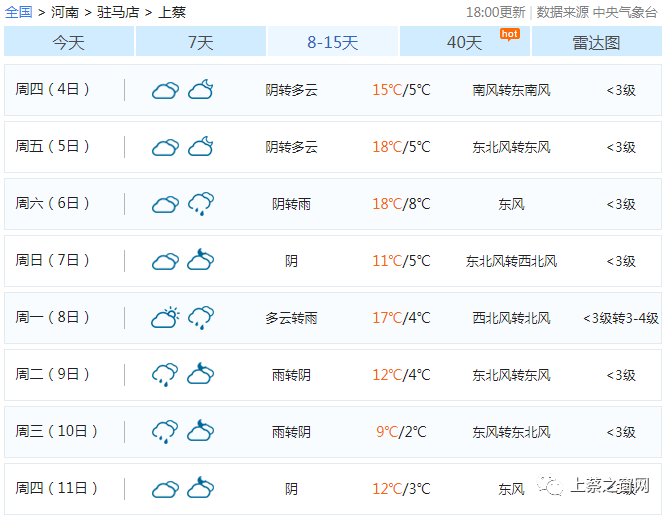Click 多云转雨 weather description
Image resolution: width=671 pixels, height=515 pixels.
[291, 318]
